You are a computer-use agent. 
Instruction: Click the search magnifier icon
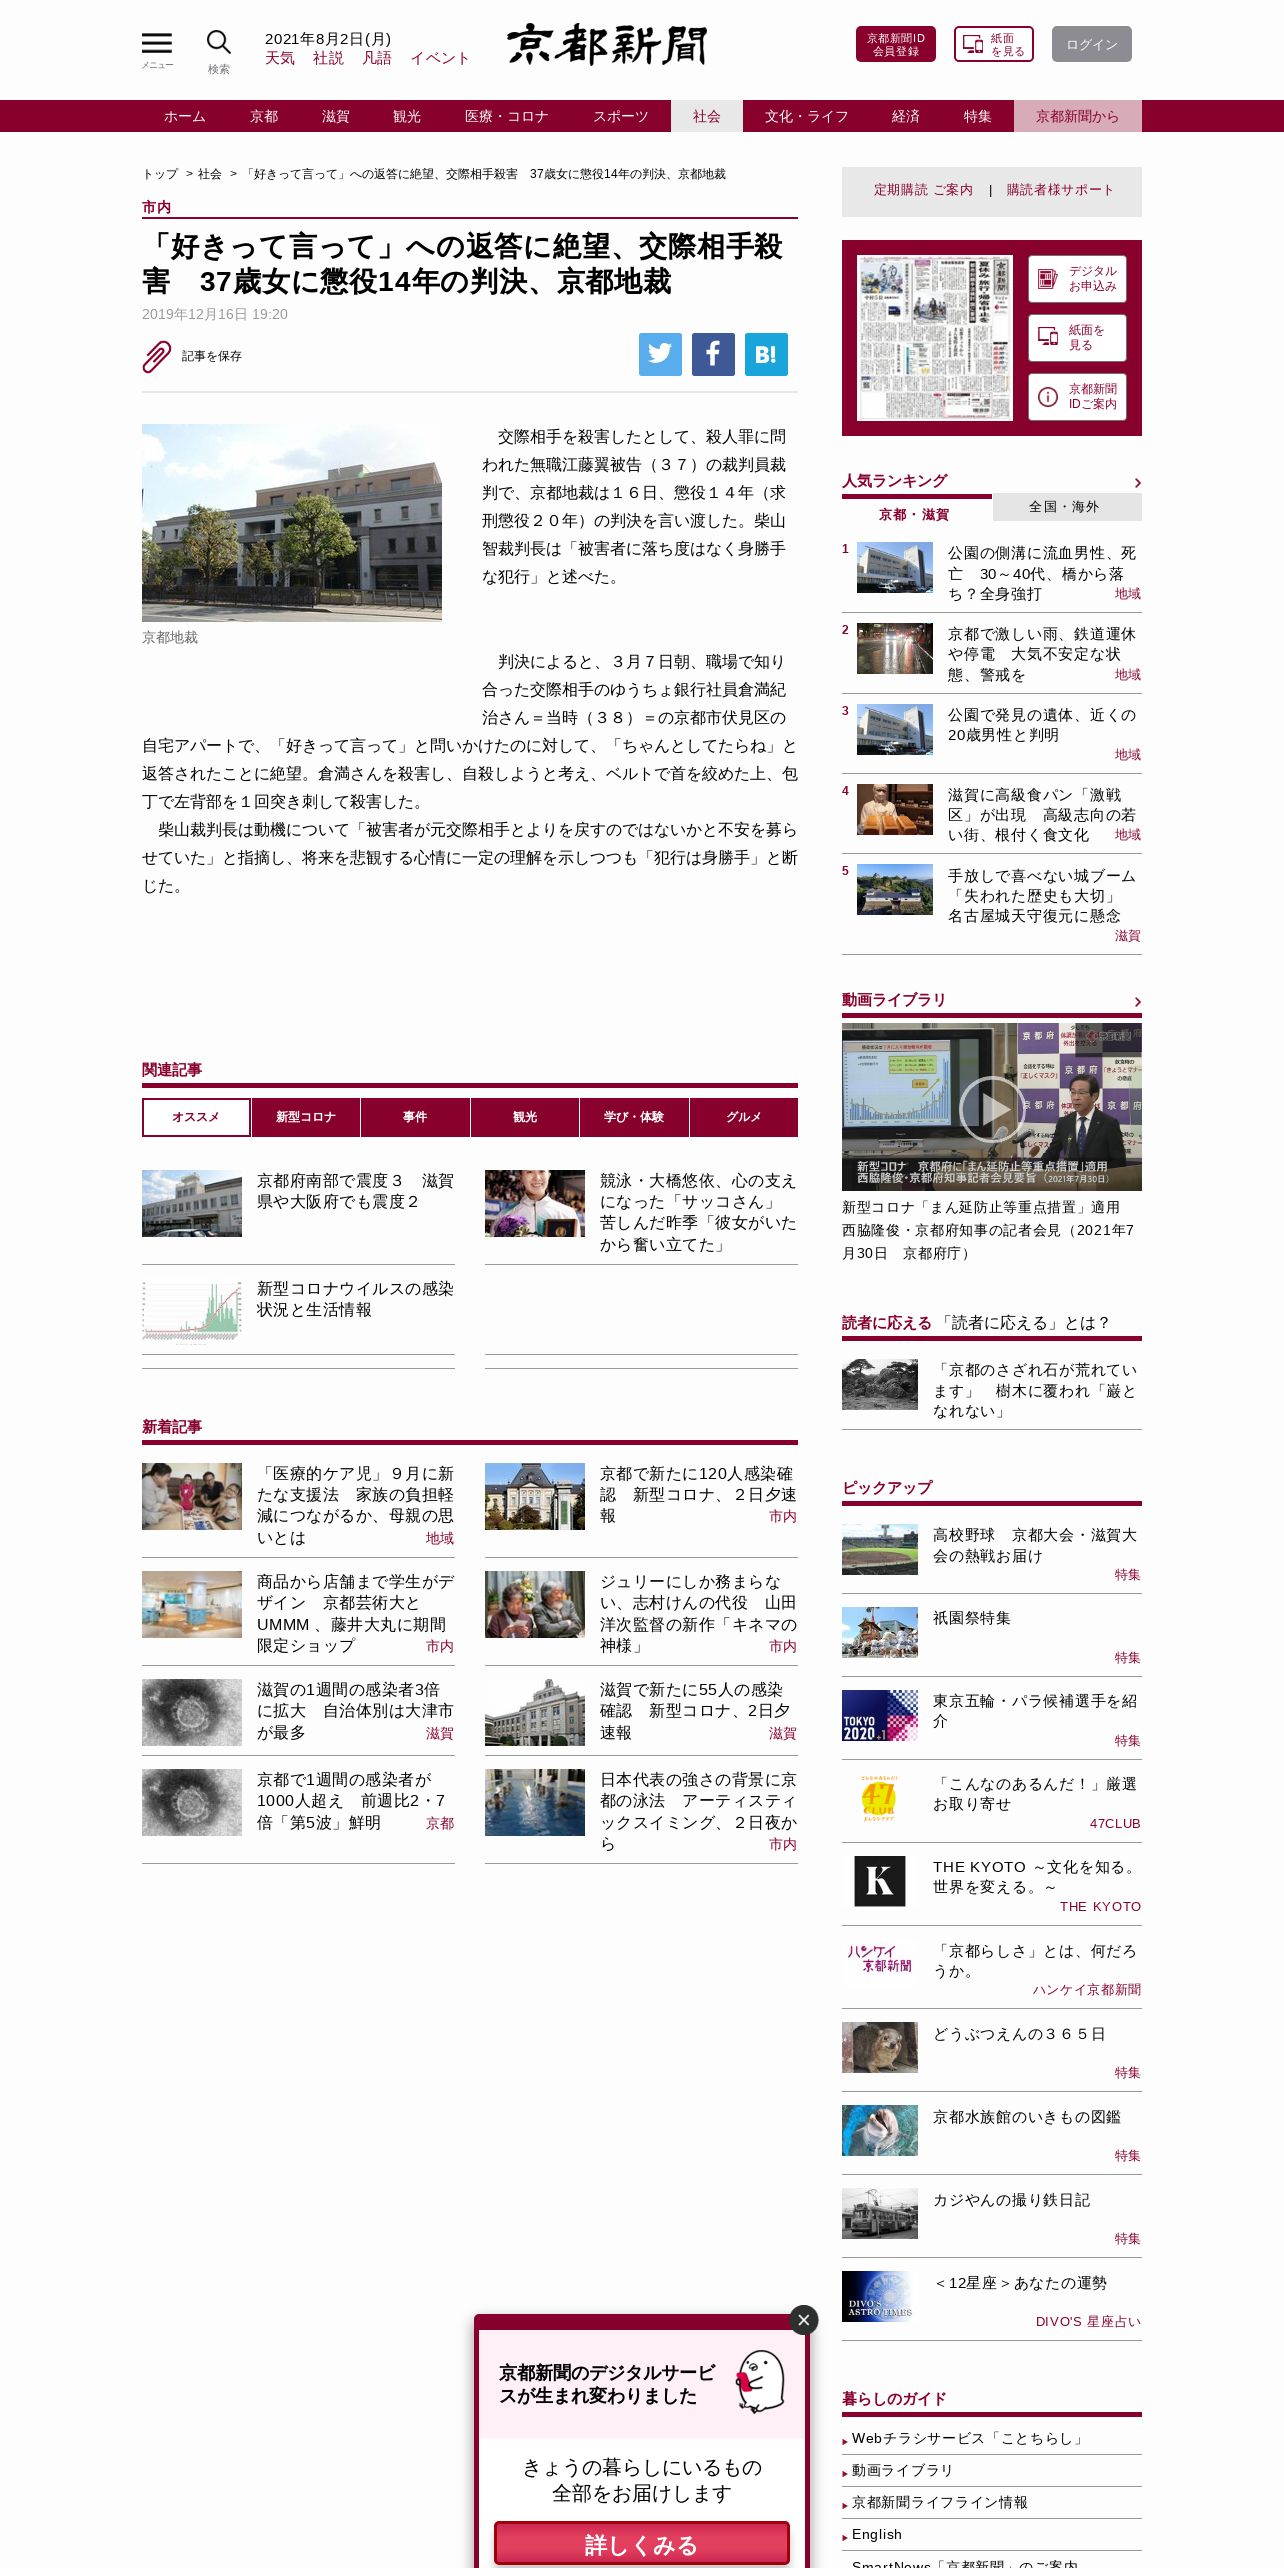pos(218,42)
